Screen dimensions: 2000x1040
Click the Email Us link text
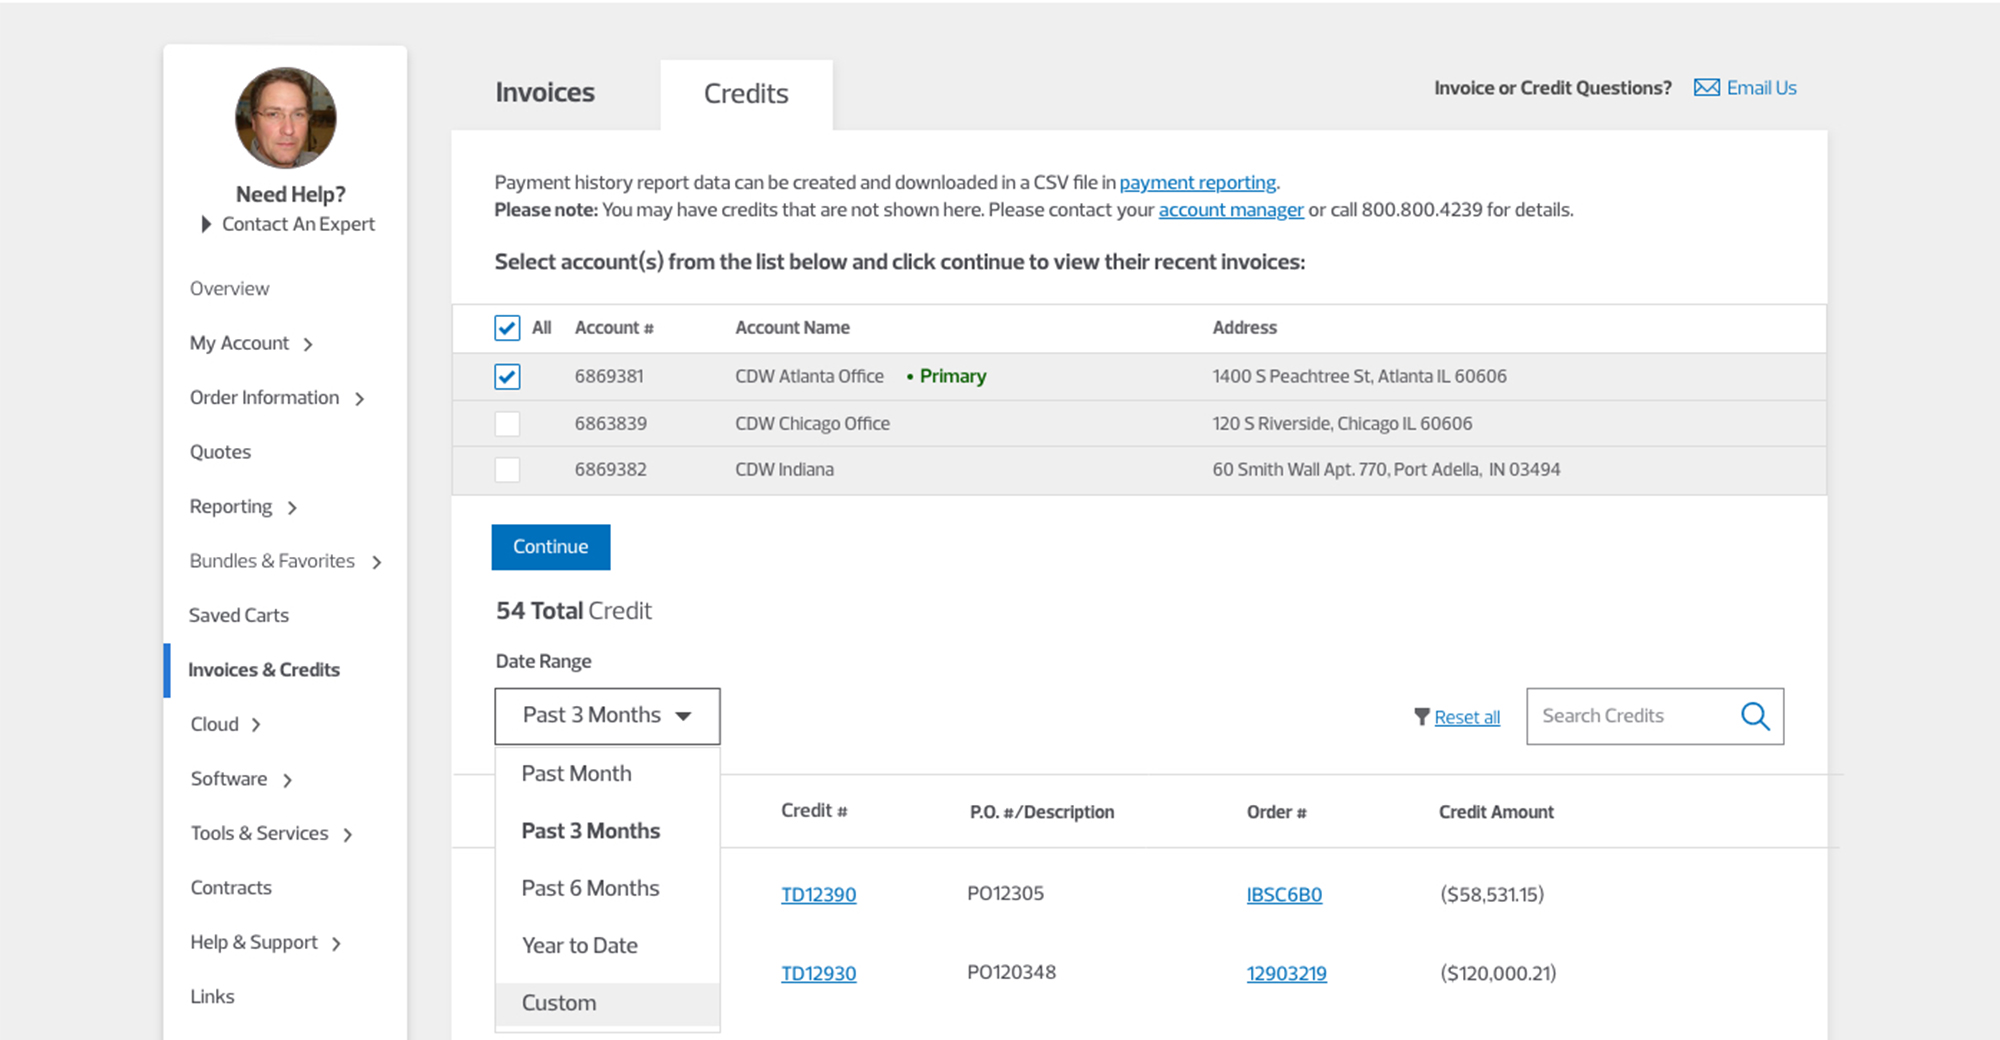(1761, 88)
